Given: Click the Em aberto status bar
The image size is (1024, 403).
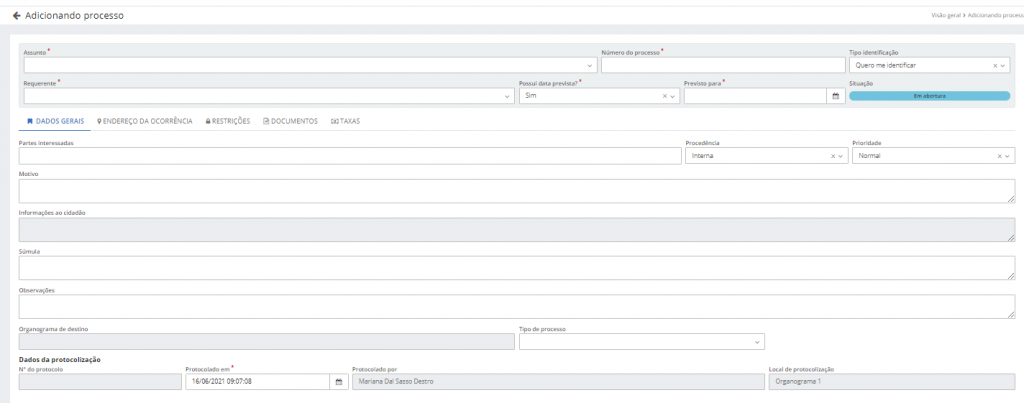Looking at the screenshot, I should click(x=929, y=96).
